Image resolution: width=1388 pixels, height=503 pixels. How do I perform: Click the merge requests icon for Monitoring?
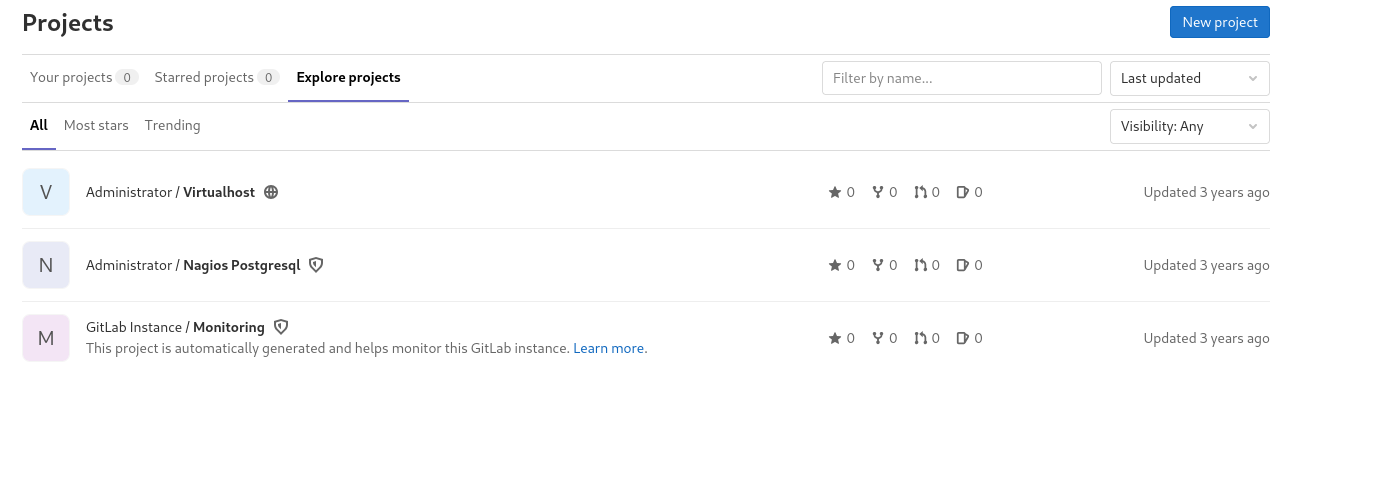[920, 338]
